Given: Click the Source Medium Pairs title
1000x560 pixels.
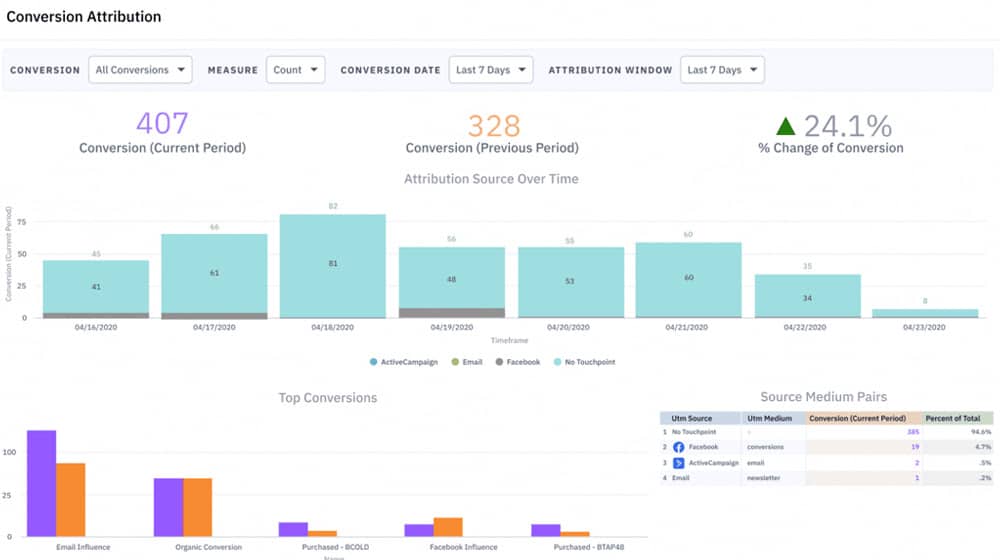Looking at the screenshot, I should (x=823, y=397).
